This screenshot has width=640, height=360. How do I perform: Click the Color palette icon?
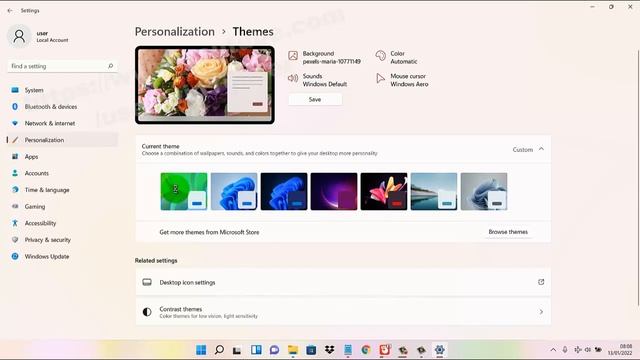pyautogui.click(x=380, y=56)
